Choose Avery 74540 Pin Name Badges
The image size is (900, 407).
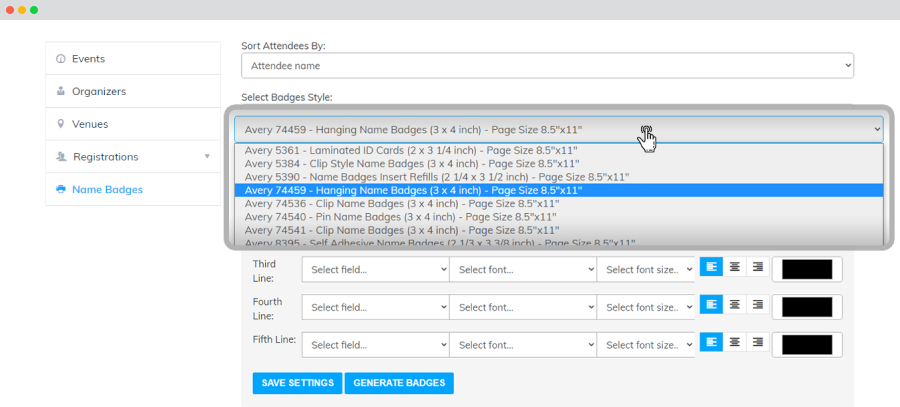(x=558, y=217)
